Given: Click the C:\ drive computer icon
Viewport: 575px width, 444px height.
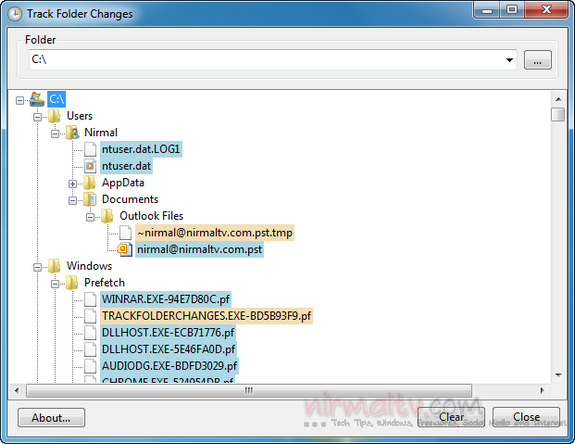Looking at the screenshot, I should 37,99.
